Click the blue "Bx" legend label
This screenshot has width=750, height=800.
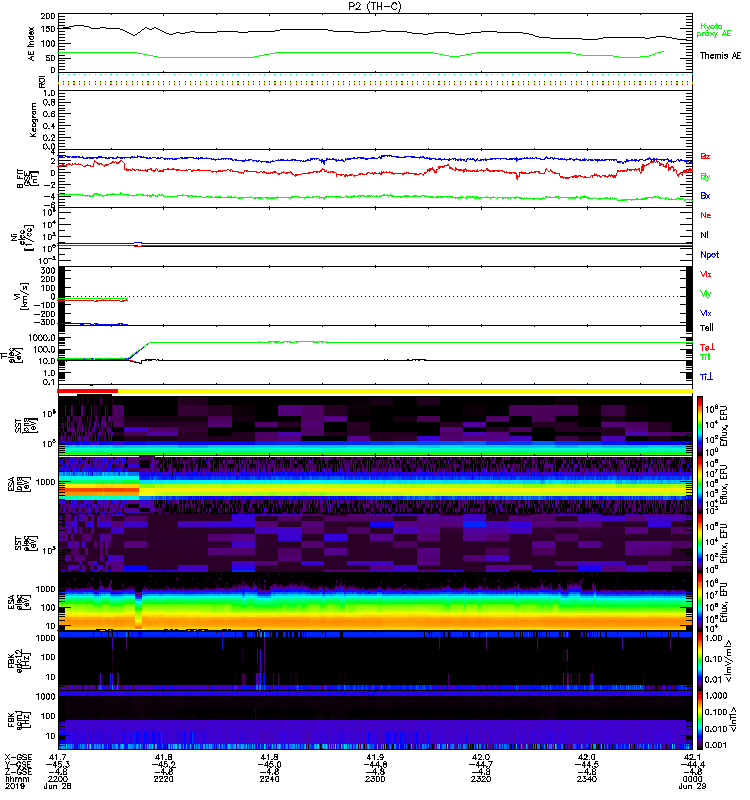705,195
